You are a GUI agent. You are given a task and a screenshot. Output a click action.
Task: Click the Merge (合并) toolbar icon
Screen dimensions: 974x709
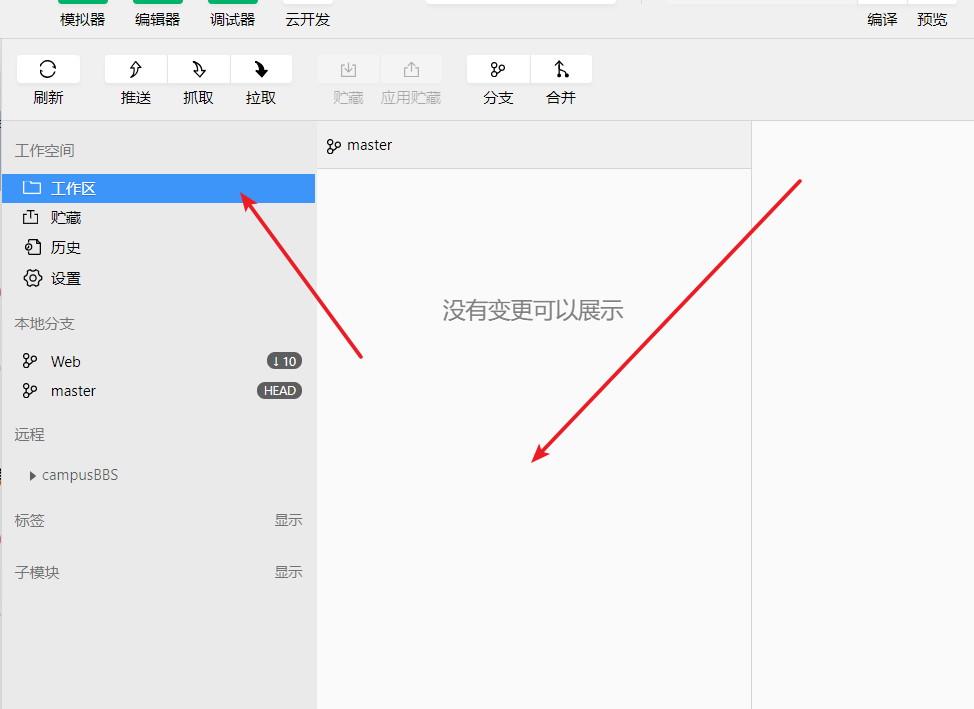click(561, 69)
